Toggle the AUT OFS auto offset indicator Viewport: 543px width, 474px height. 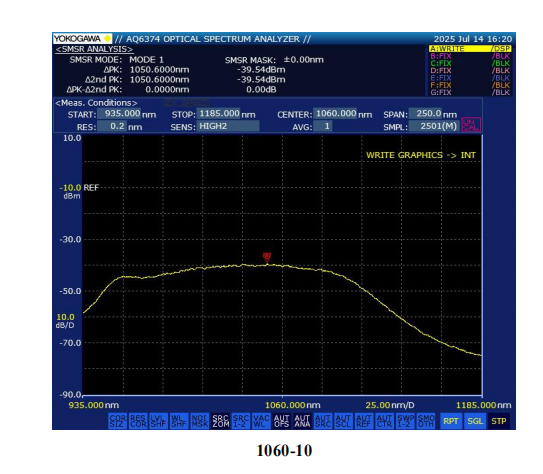[282, 421]
